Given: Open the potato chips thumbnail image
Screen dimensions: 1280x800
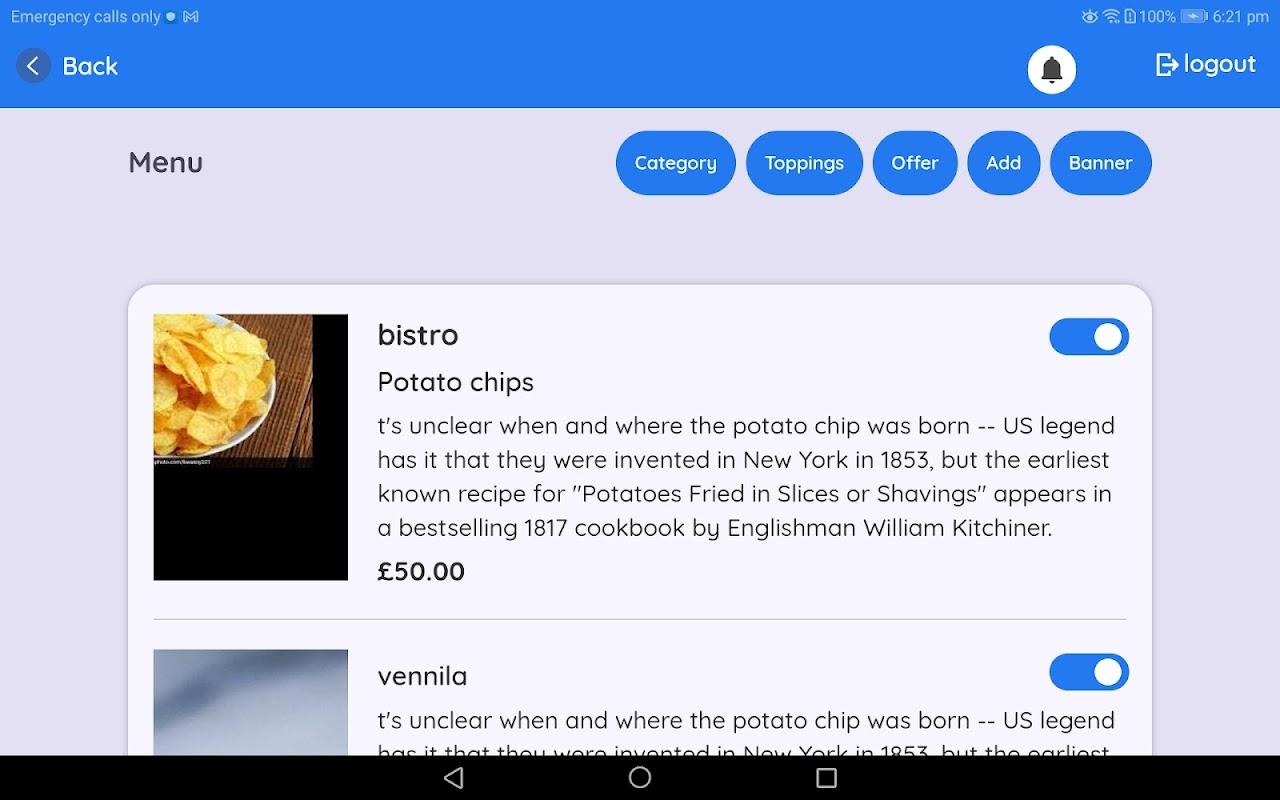Looking at the screenshot, I should (250, 446).
